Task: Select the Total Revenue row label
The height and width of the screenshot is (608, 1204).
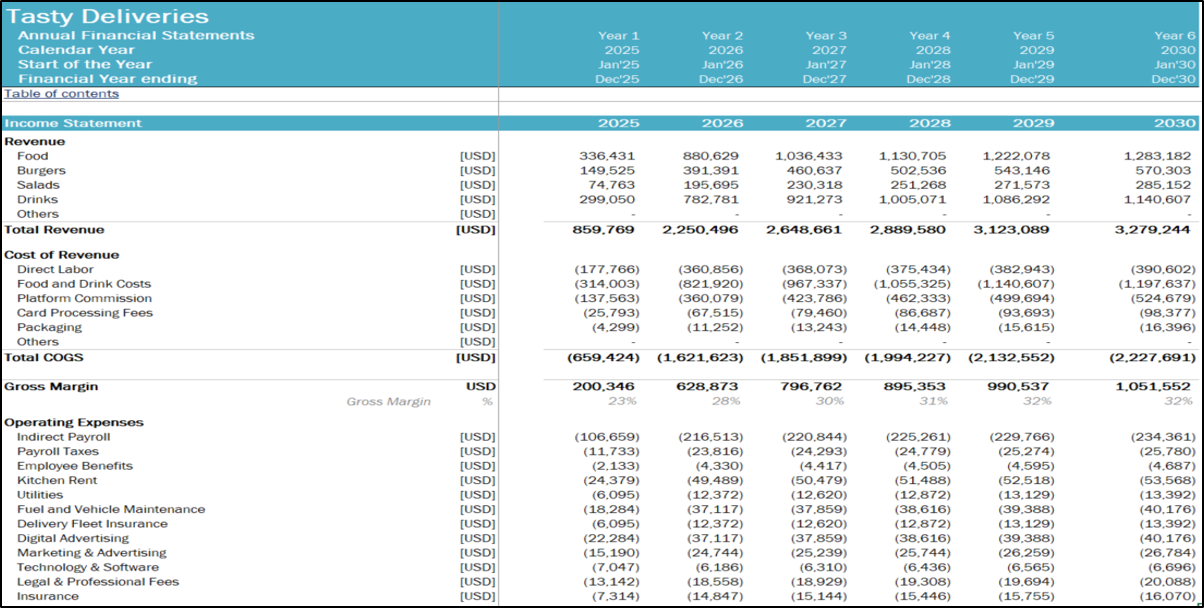Action: 54,230
